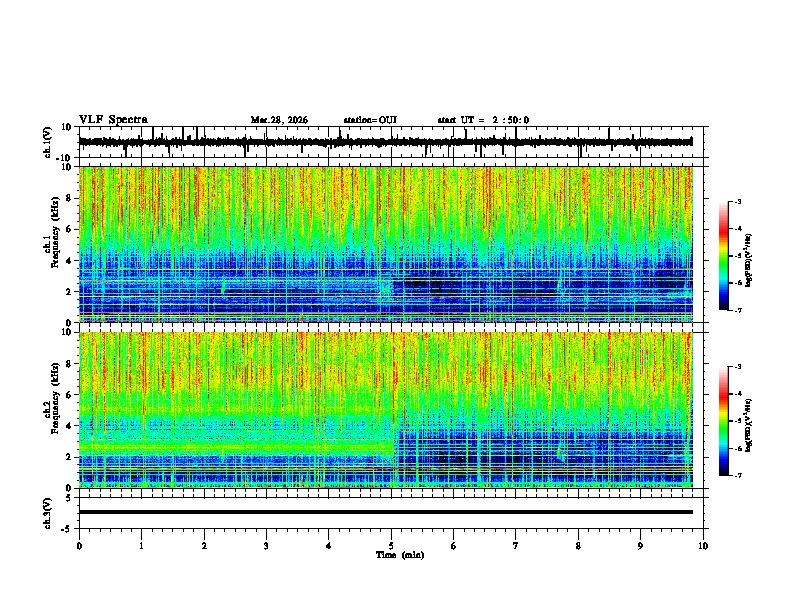Click the '7' tick on the time axis

(516, 546)
